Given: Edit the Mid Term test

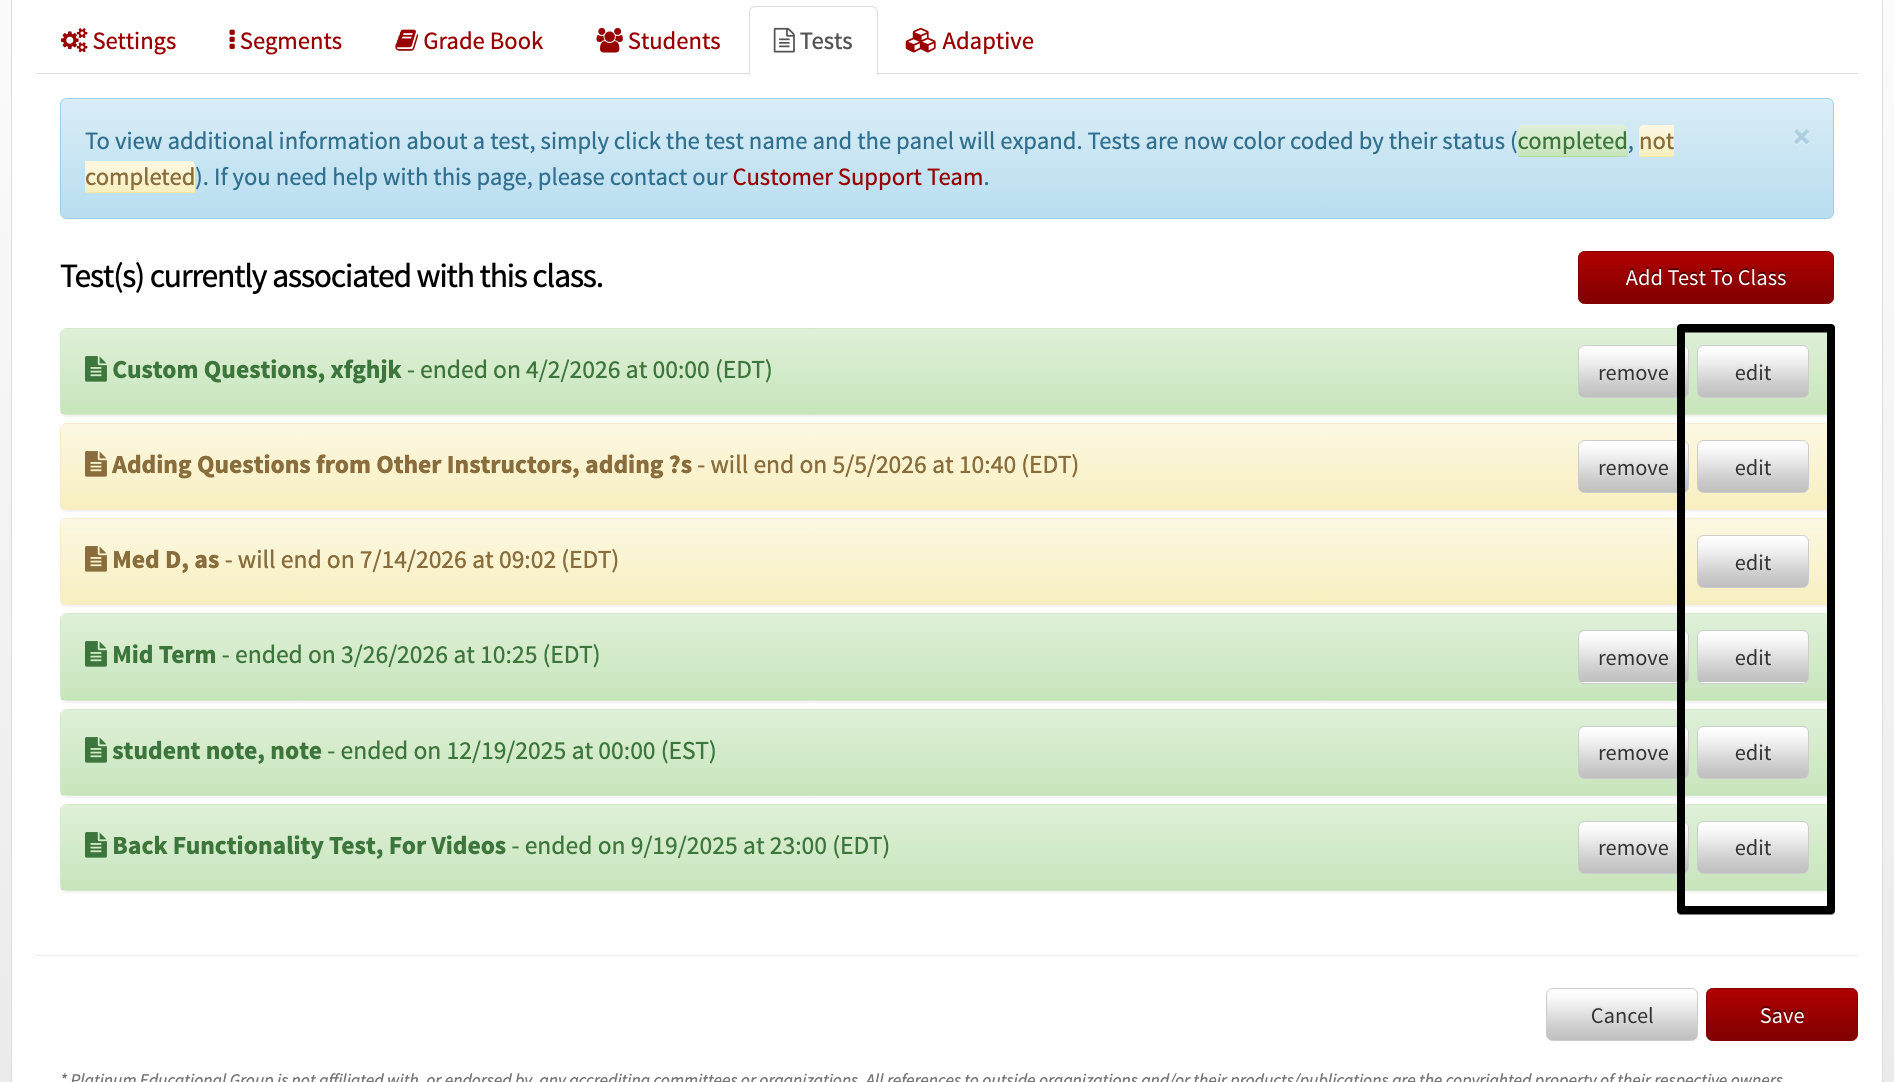Looking at the screenshot, I should [1752, 657].
